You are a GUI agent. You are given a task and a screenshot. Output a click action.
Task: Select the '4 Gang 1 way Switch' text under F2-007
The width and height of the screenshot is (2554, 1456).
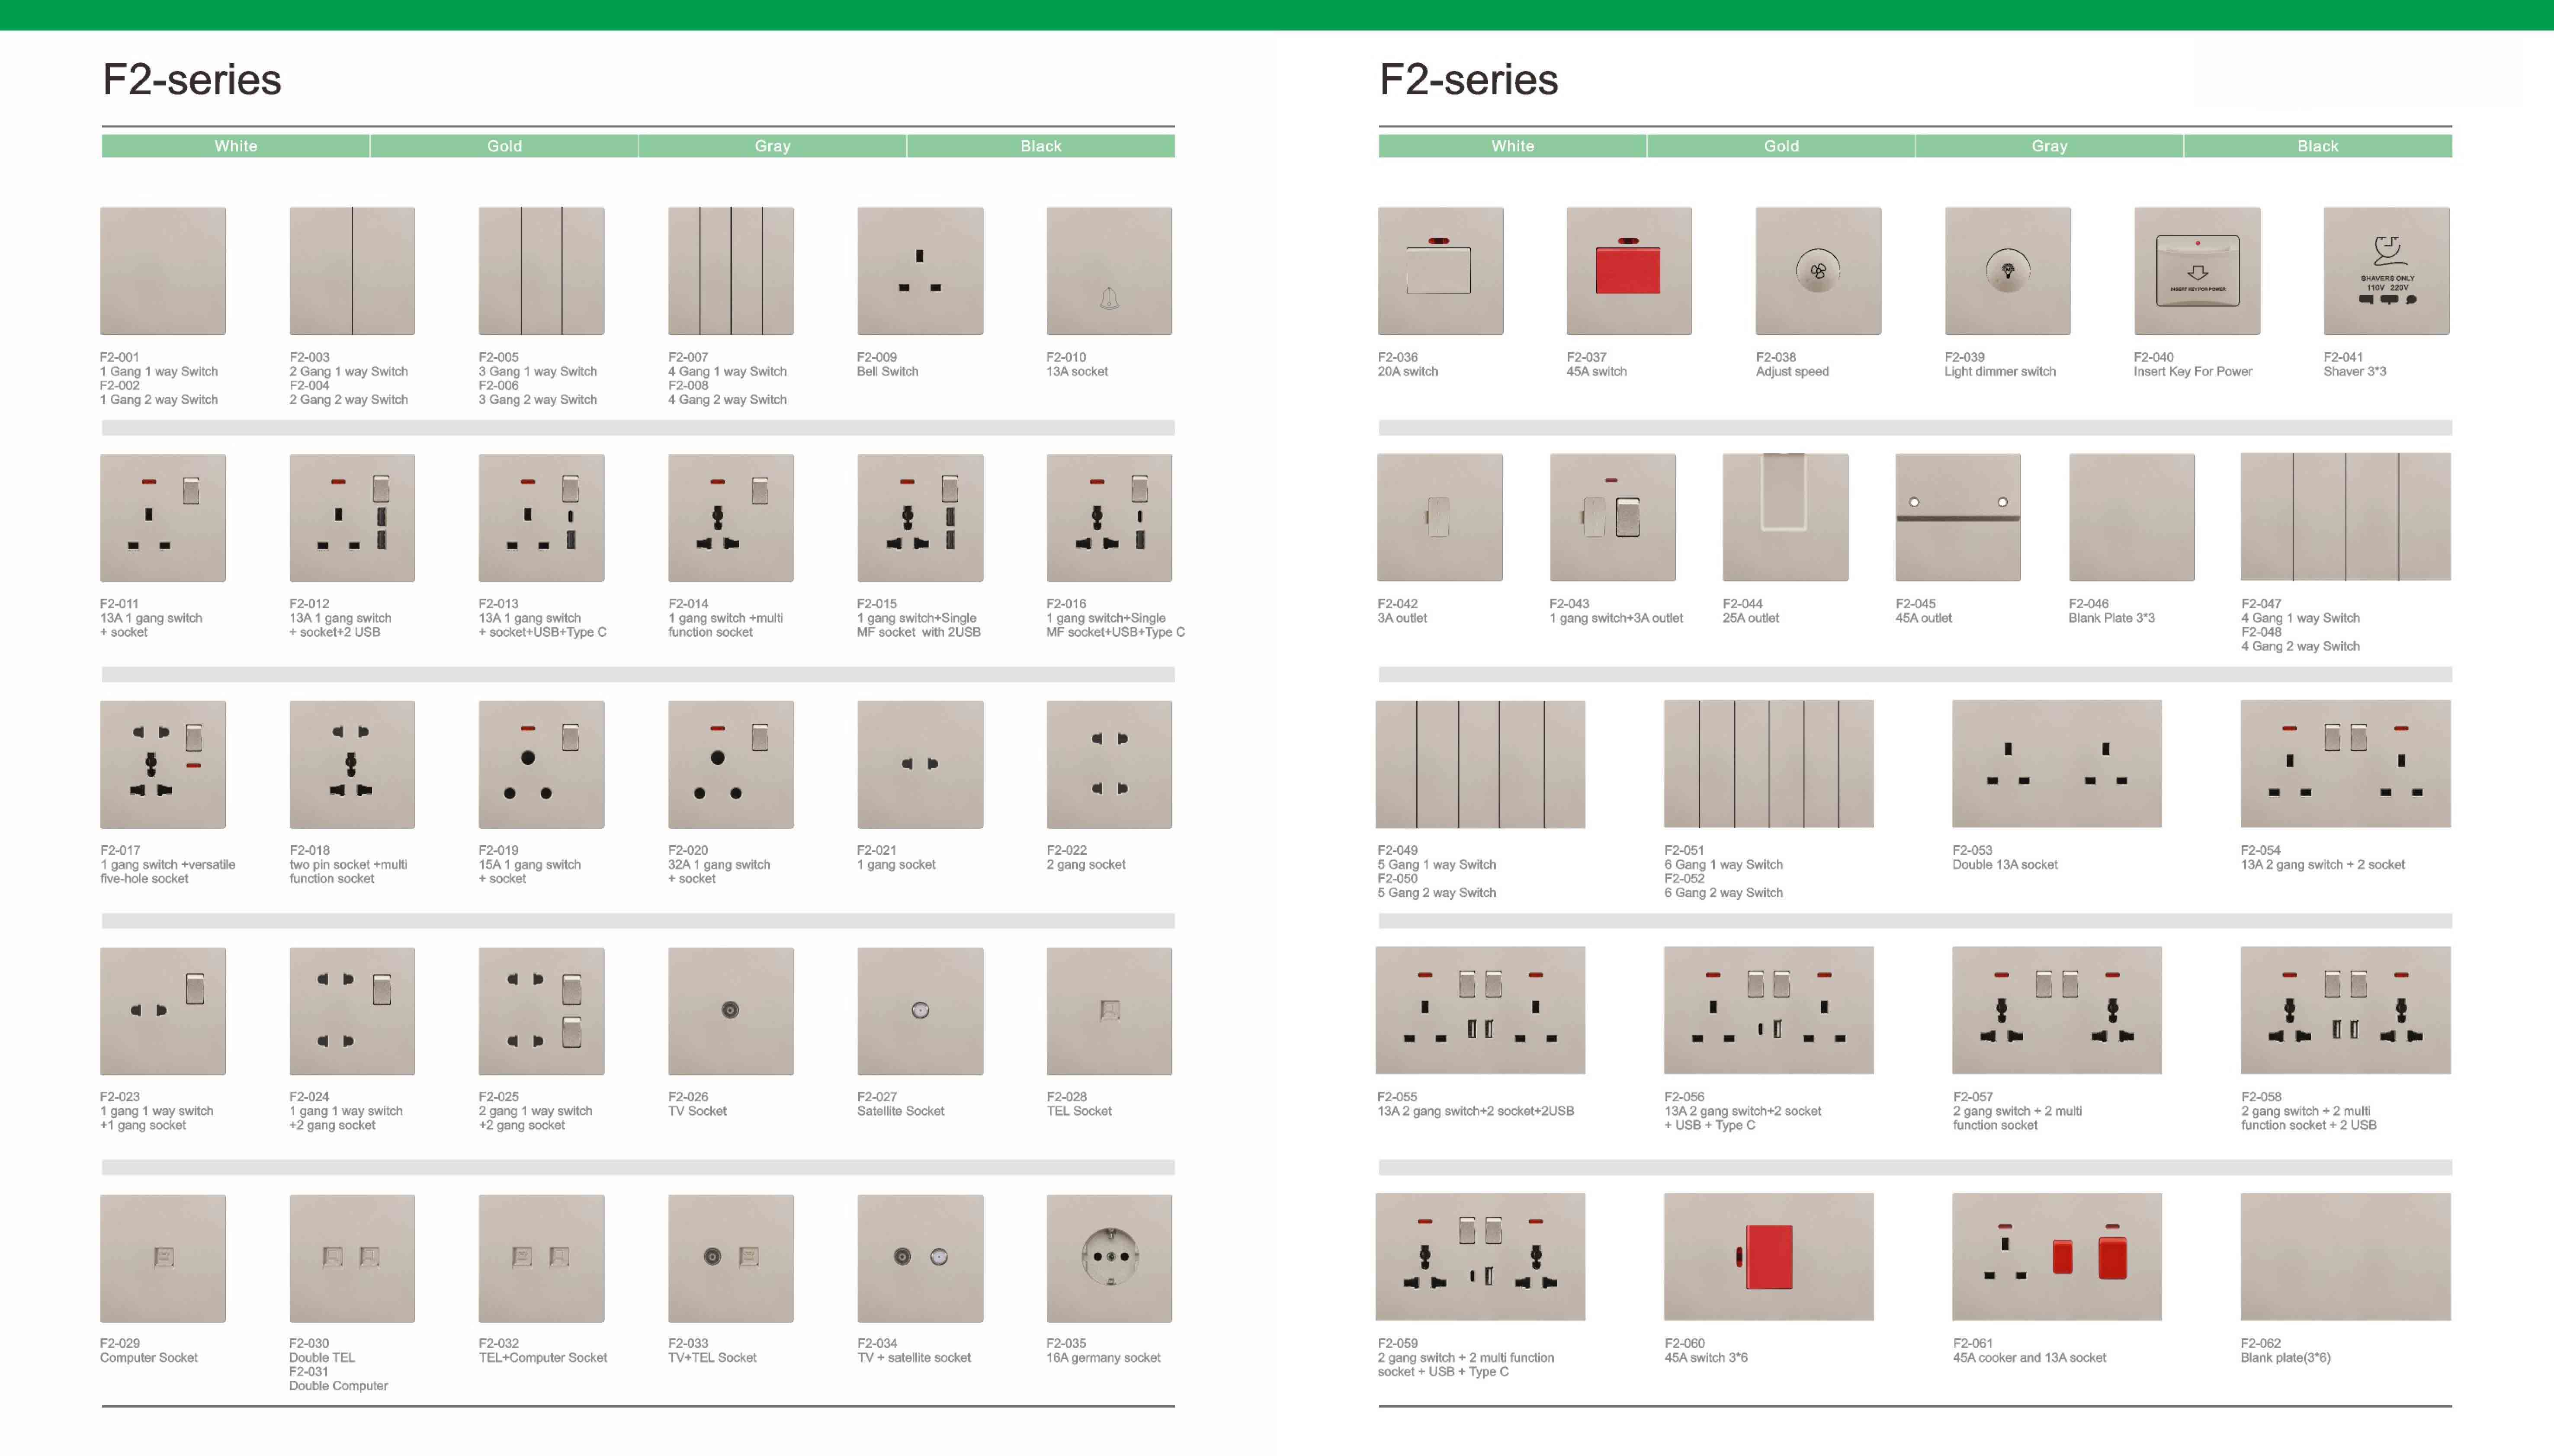727,372
